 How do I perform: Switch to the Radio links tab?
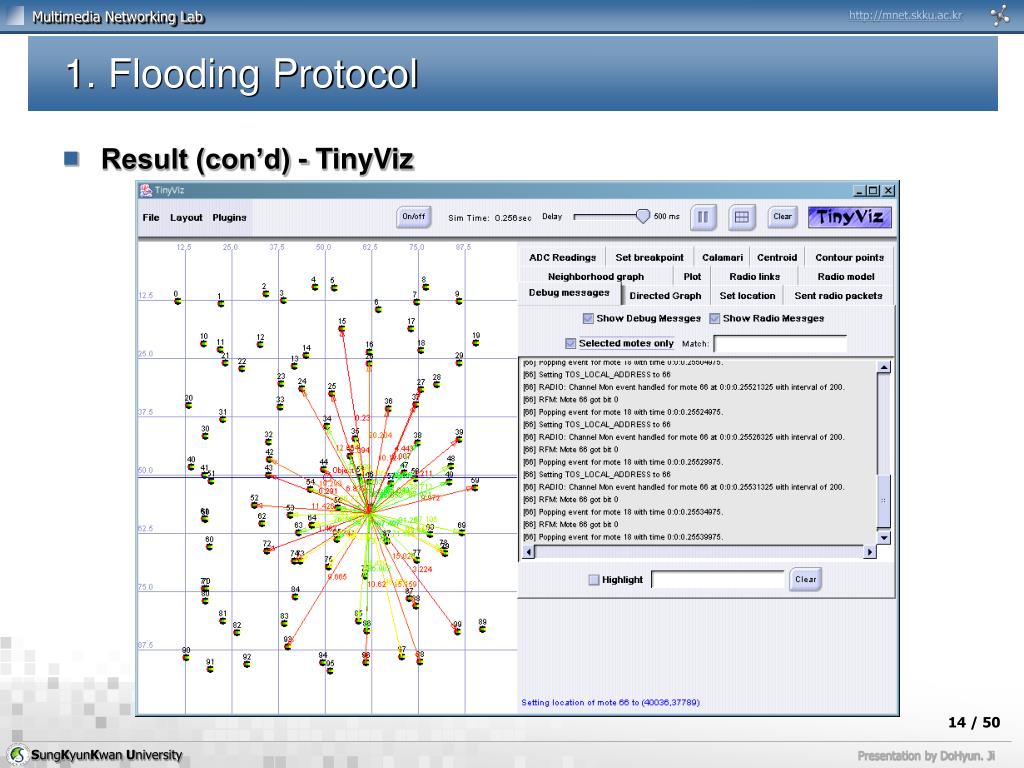point(754,276)
